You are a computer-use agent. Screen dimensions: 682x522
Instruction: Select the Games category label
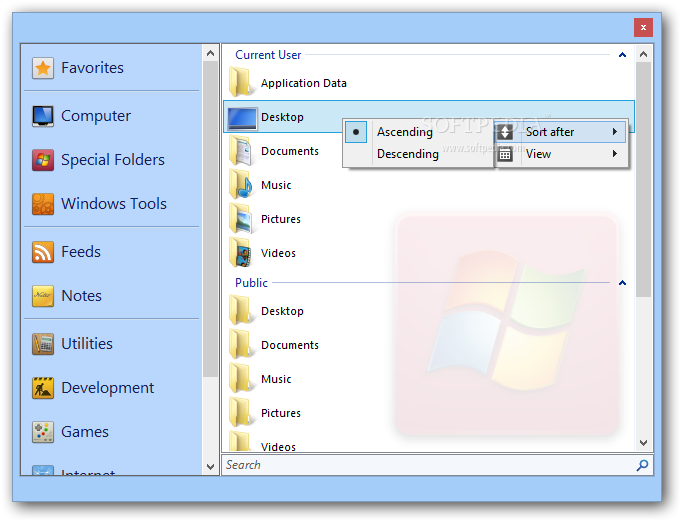click(85, 432)
